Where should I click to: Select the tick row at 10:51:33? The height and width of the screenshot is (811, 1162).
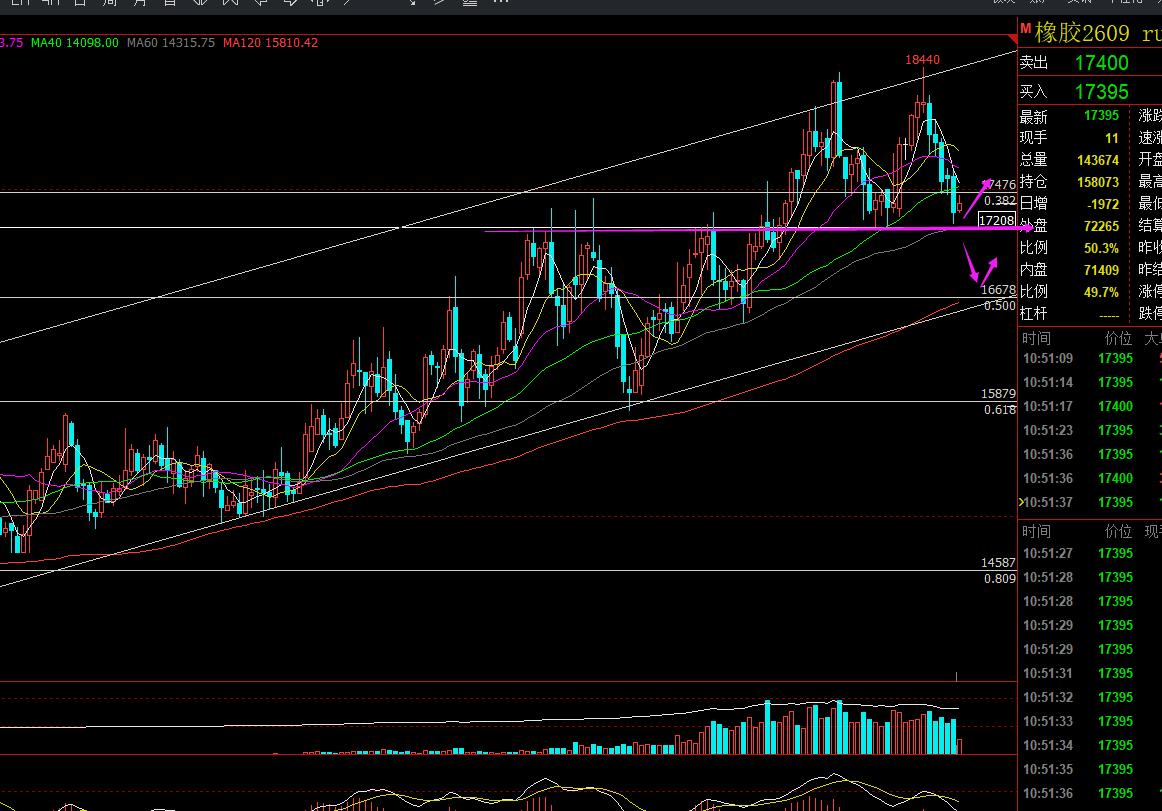[x=1090, y=721]
